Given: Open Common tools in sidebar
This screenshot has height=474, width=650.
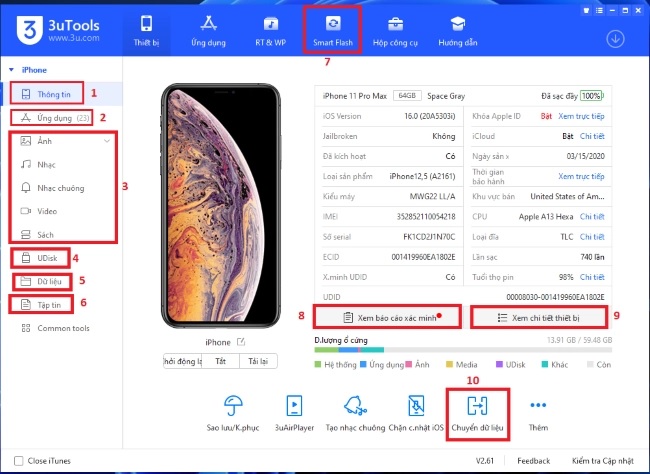Looking at the screenshot, I should 55,328.
